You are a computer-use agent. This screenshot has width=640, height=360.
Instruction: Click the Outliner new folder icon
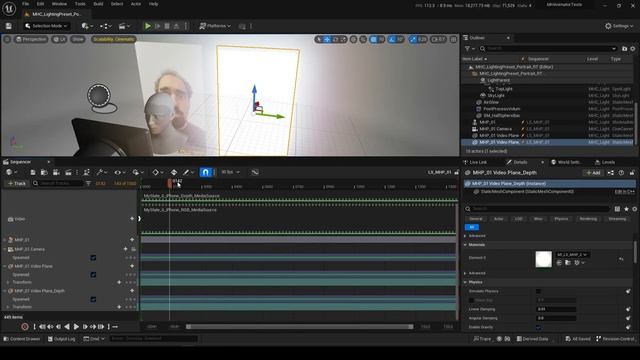point(624,49)
